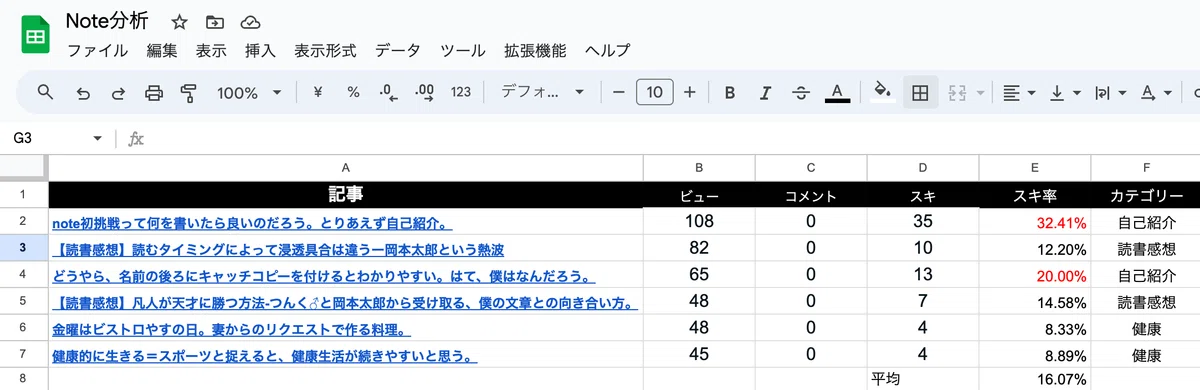1200x390 pixels.
Task: Open the 100% zoom dropdown
Action: [249, 92]
